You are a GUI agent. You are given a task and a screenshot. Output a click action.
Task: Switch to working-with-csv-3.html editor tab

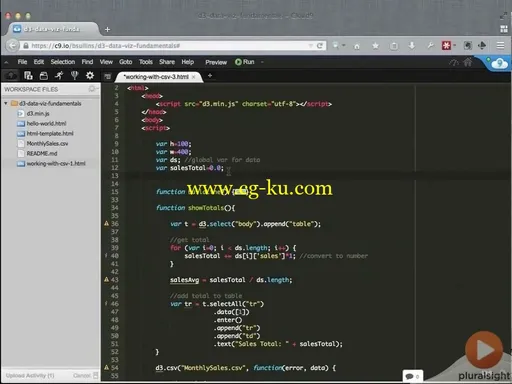pos(156,77)
